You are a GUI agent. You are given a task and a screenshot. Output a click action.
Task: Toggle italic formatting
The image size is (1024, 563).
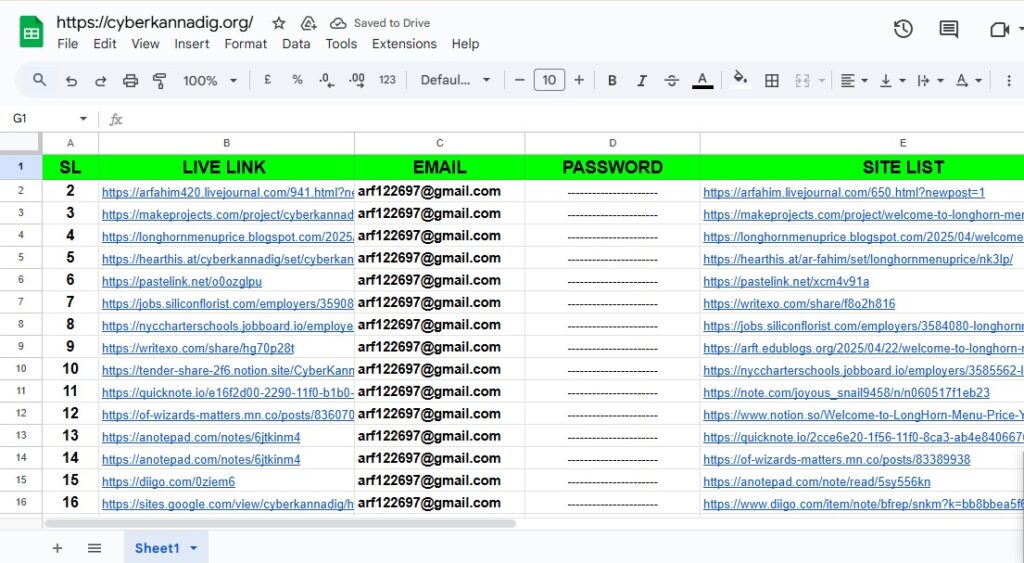642,80
